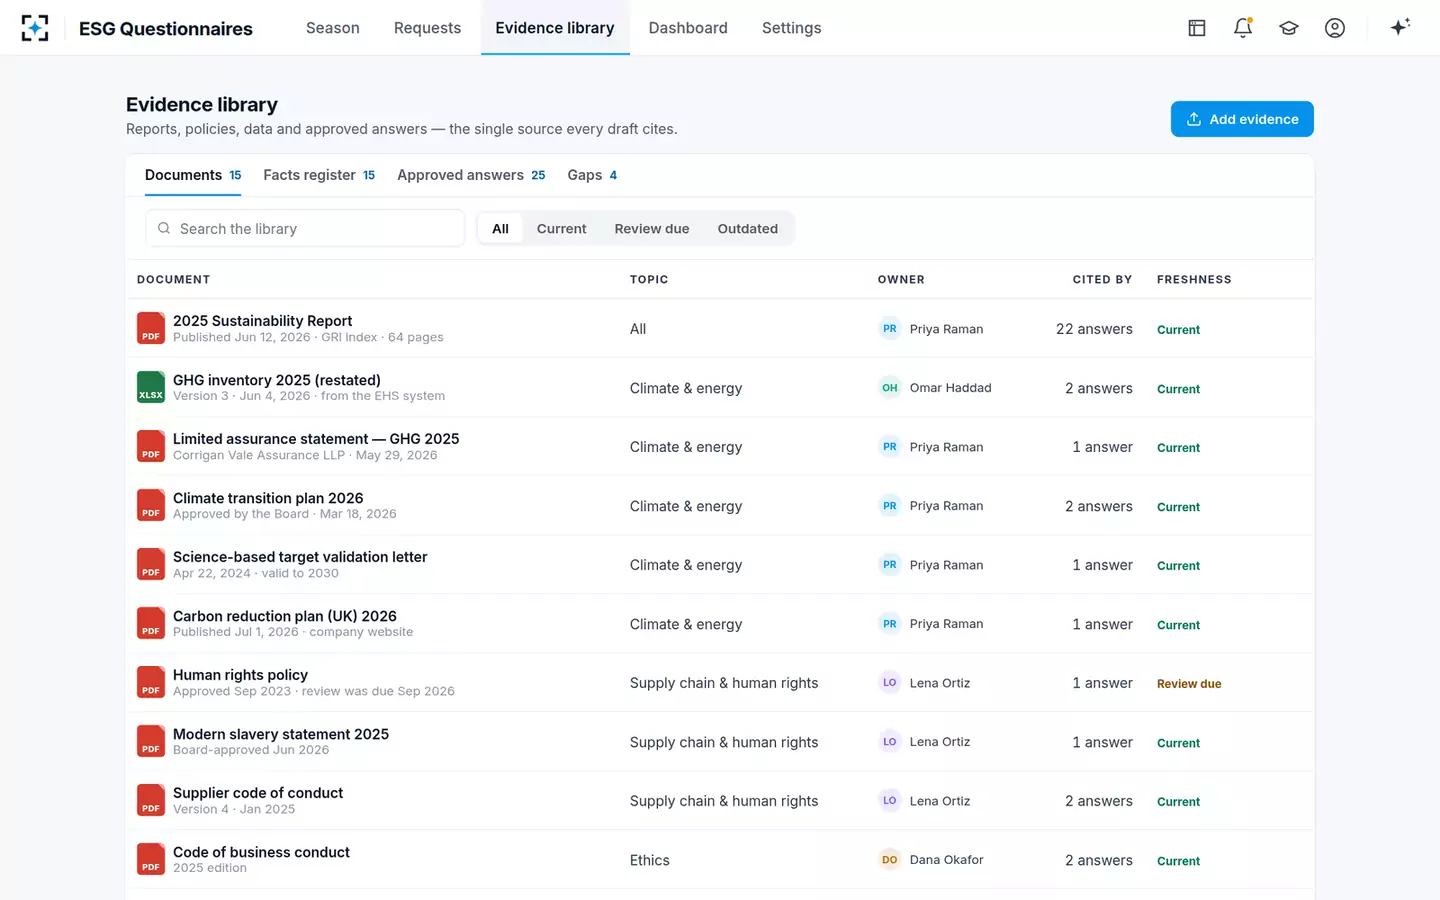Click the 'Dana Okafor' owner name

[x=946, y=860]
